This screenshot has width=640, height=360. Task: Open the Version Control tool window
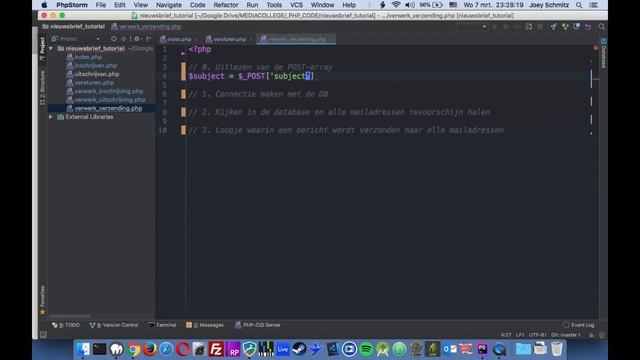(114, 325)
